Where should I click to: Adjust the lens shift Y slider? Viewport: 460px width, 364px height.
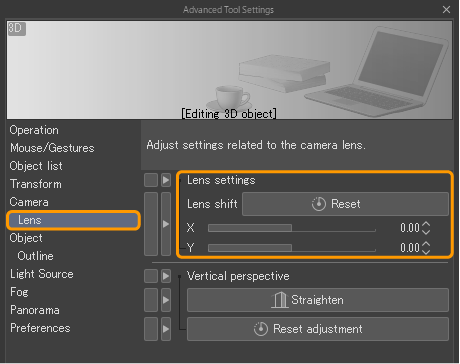click(x=292, y=248)
